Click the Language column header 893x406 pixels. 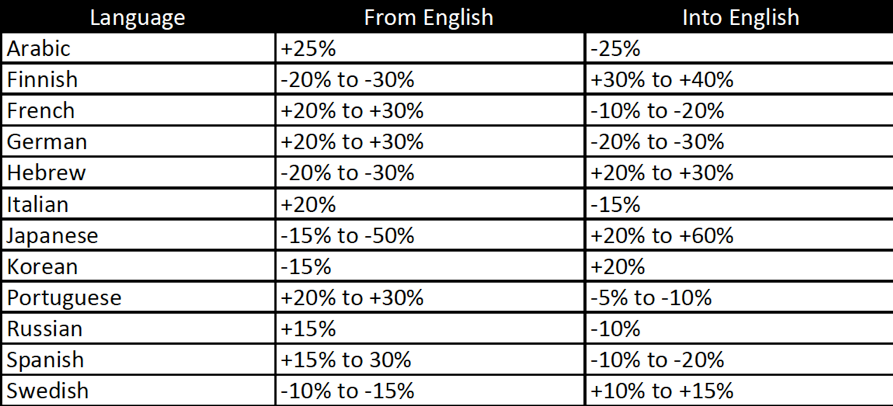(x=137, y=17)
